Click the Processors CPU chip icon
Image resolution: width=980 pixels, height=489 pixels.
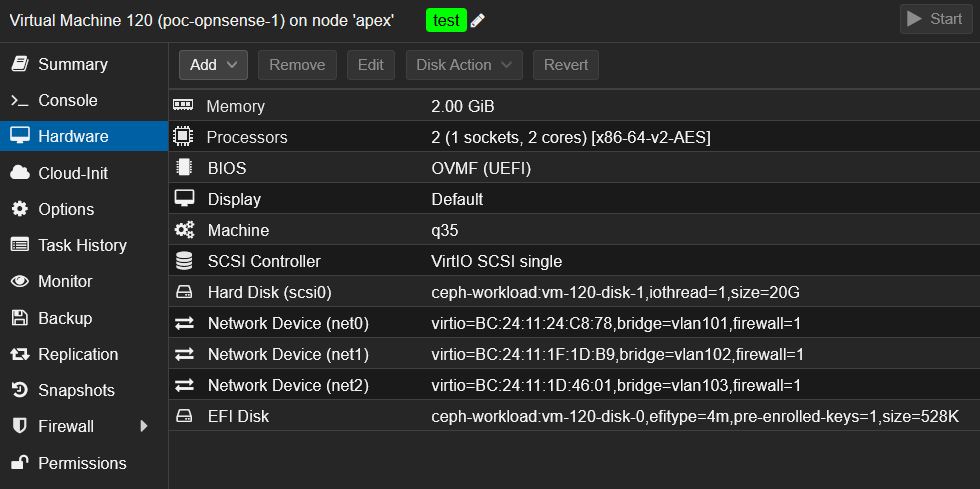pyautogui.click(x=183, y=137)
